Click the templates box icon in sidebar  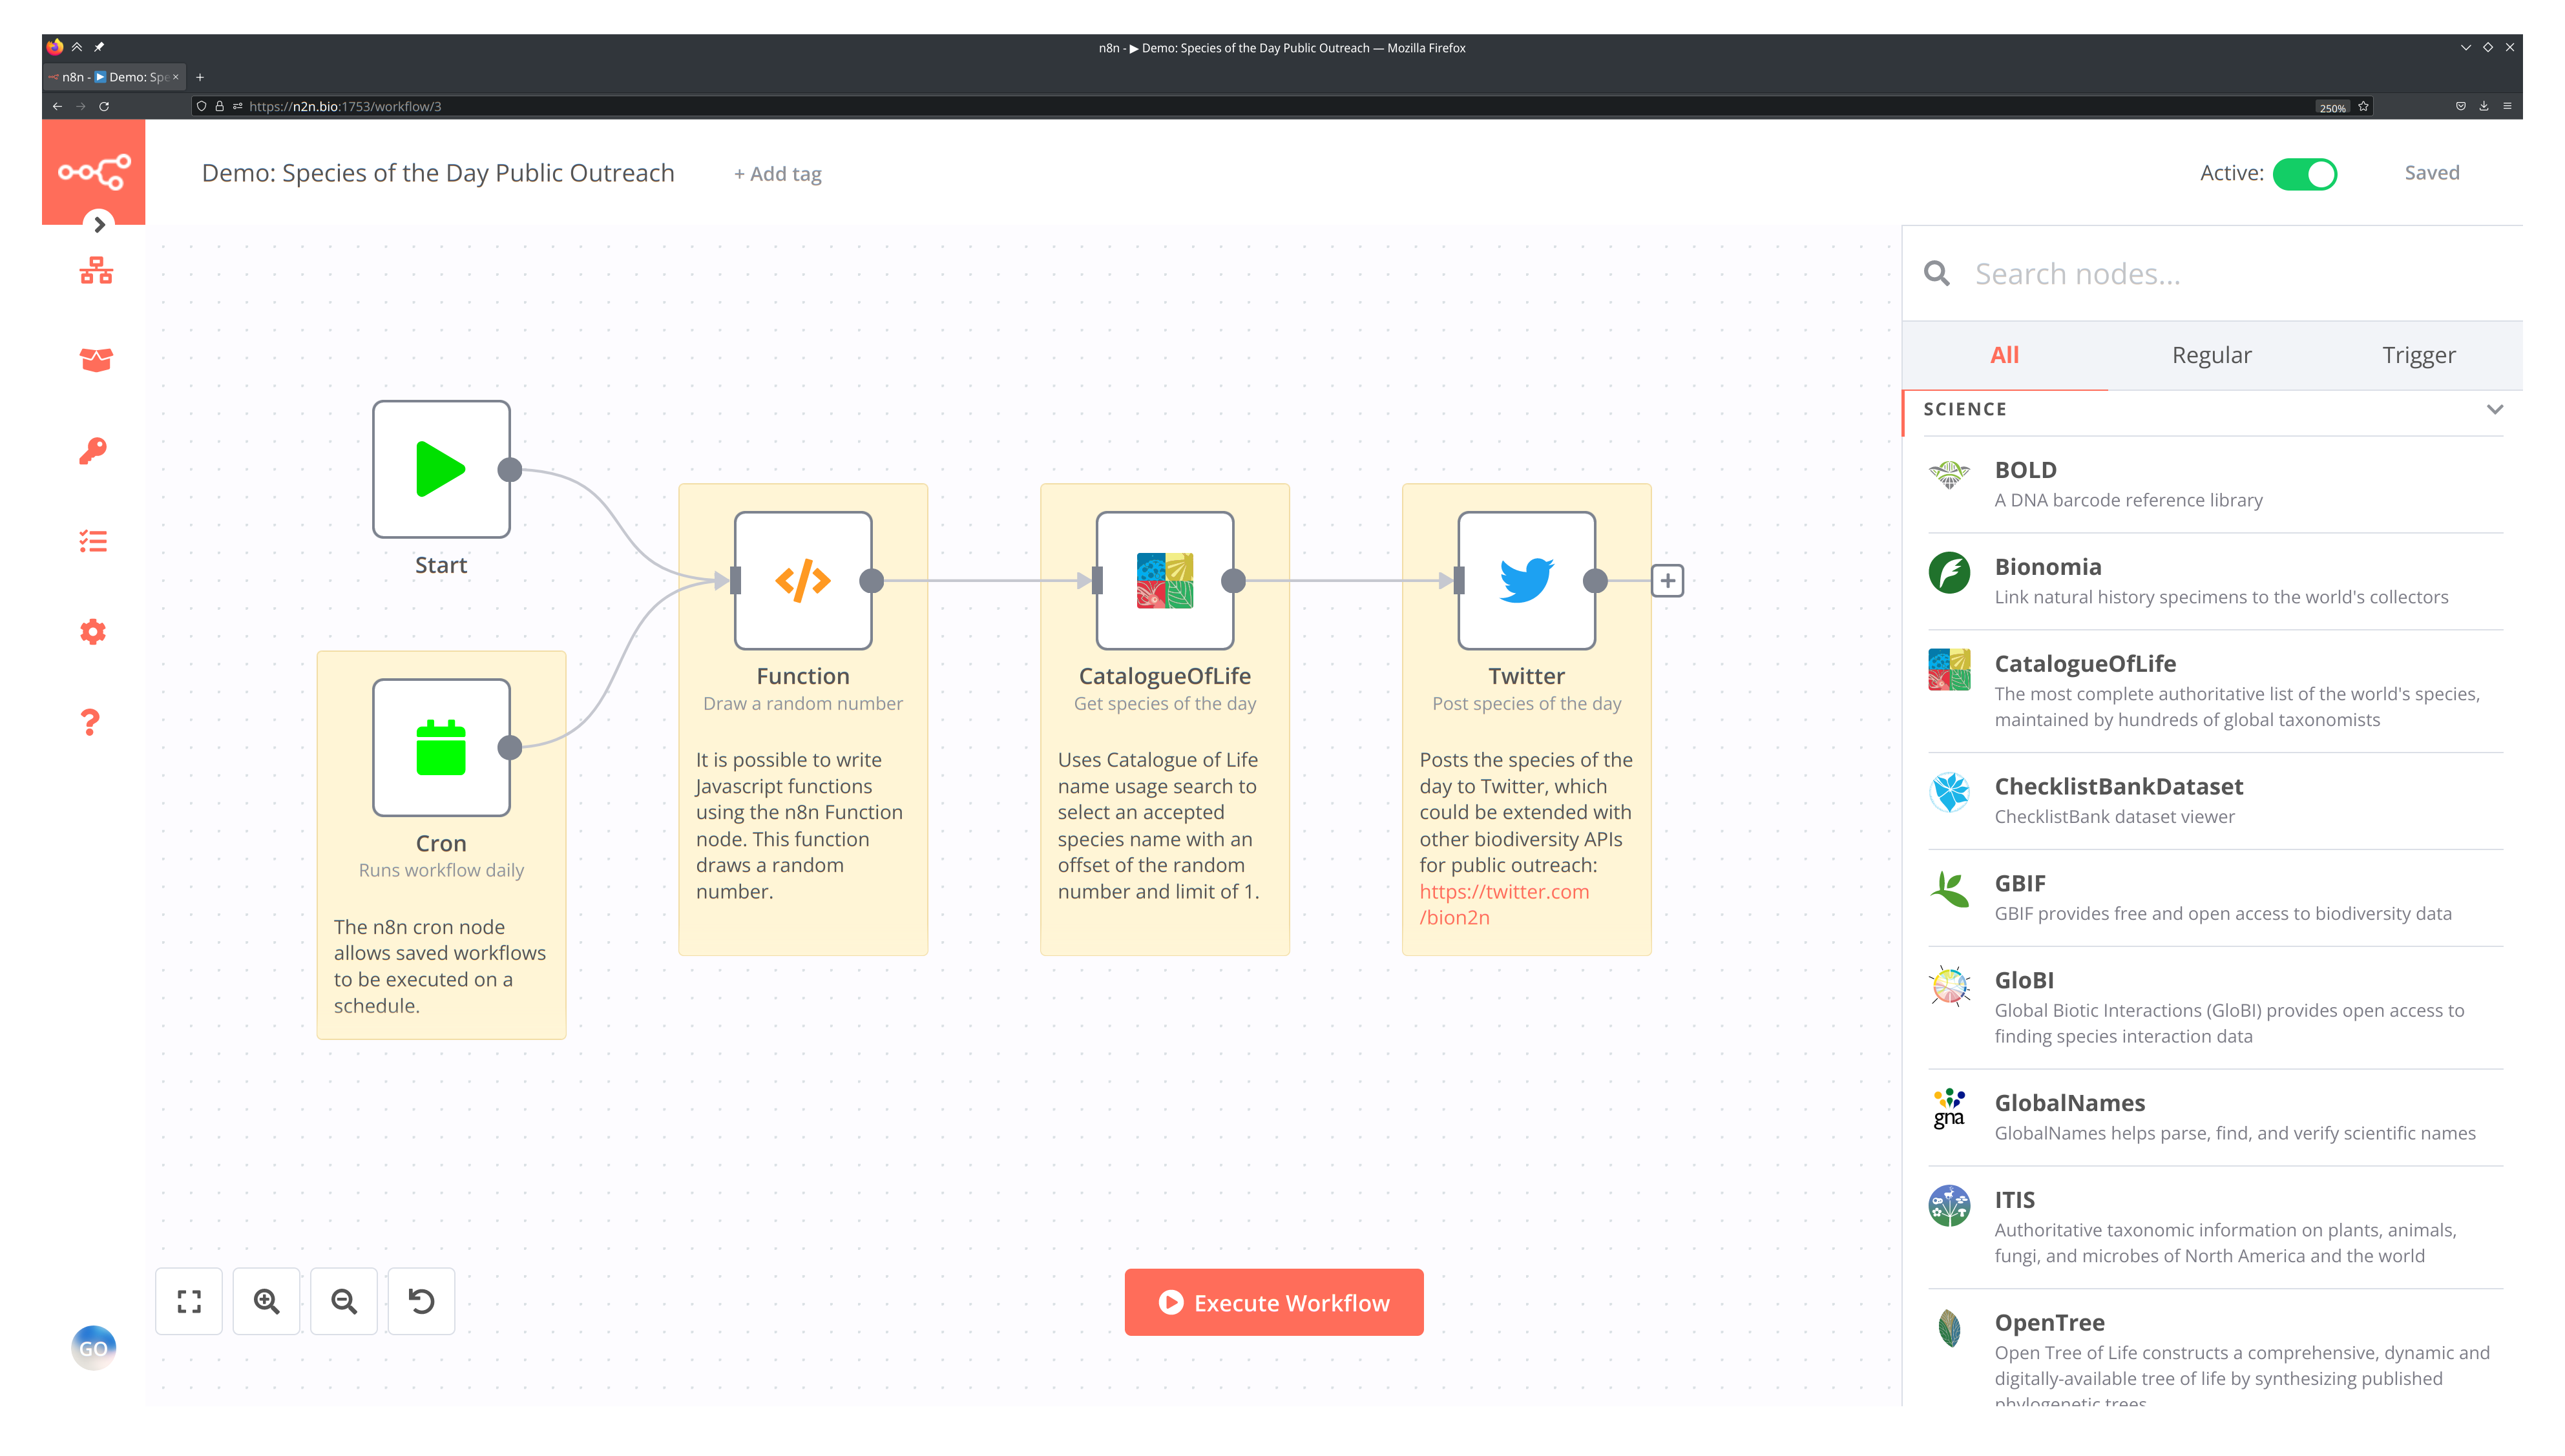(96, 360)
